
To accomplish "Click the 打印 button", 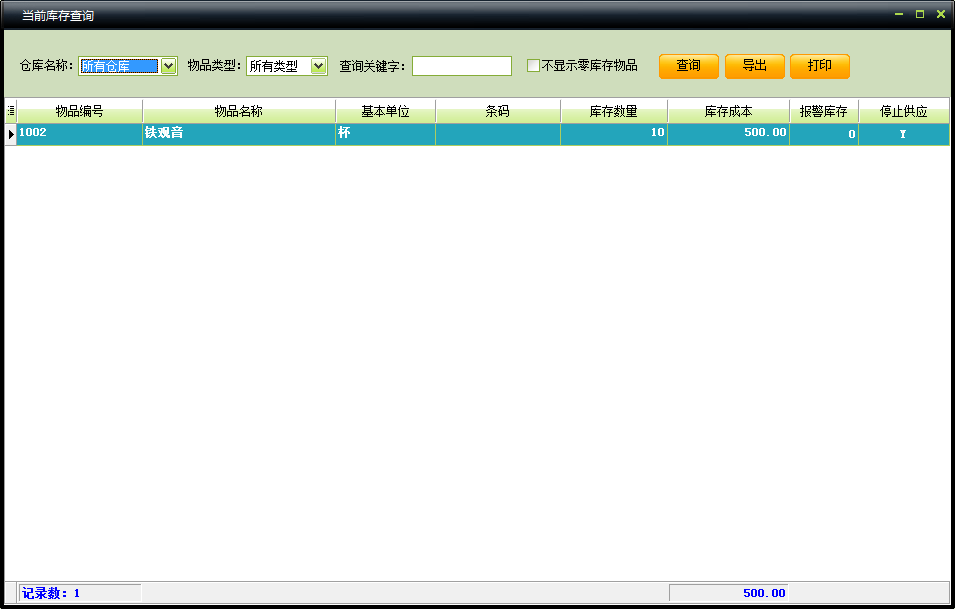I will [x=820, y=66].
